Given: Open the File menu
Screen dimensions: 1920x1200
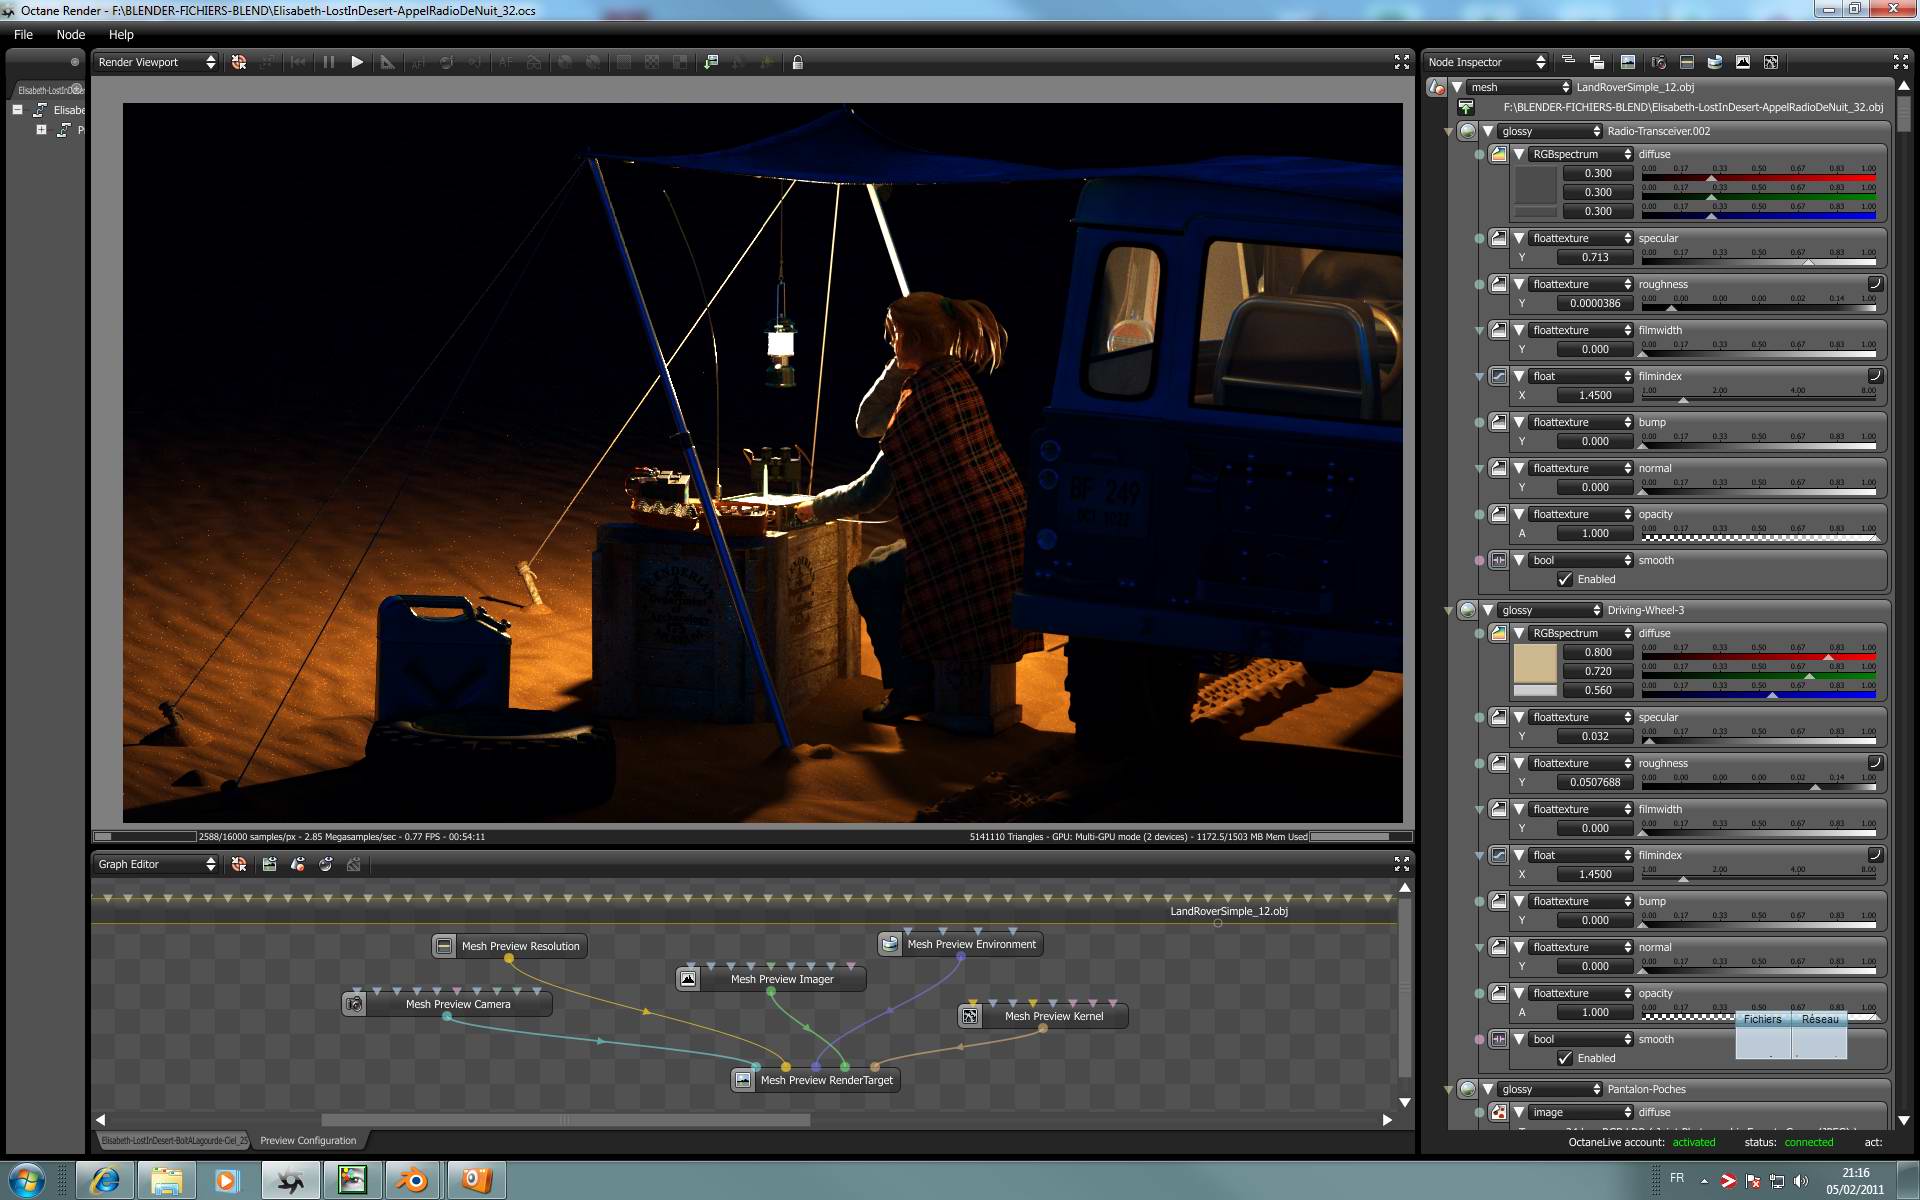Looking at the screenshot, I should click(x=23, y=34).
